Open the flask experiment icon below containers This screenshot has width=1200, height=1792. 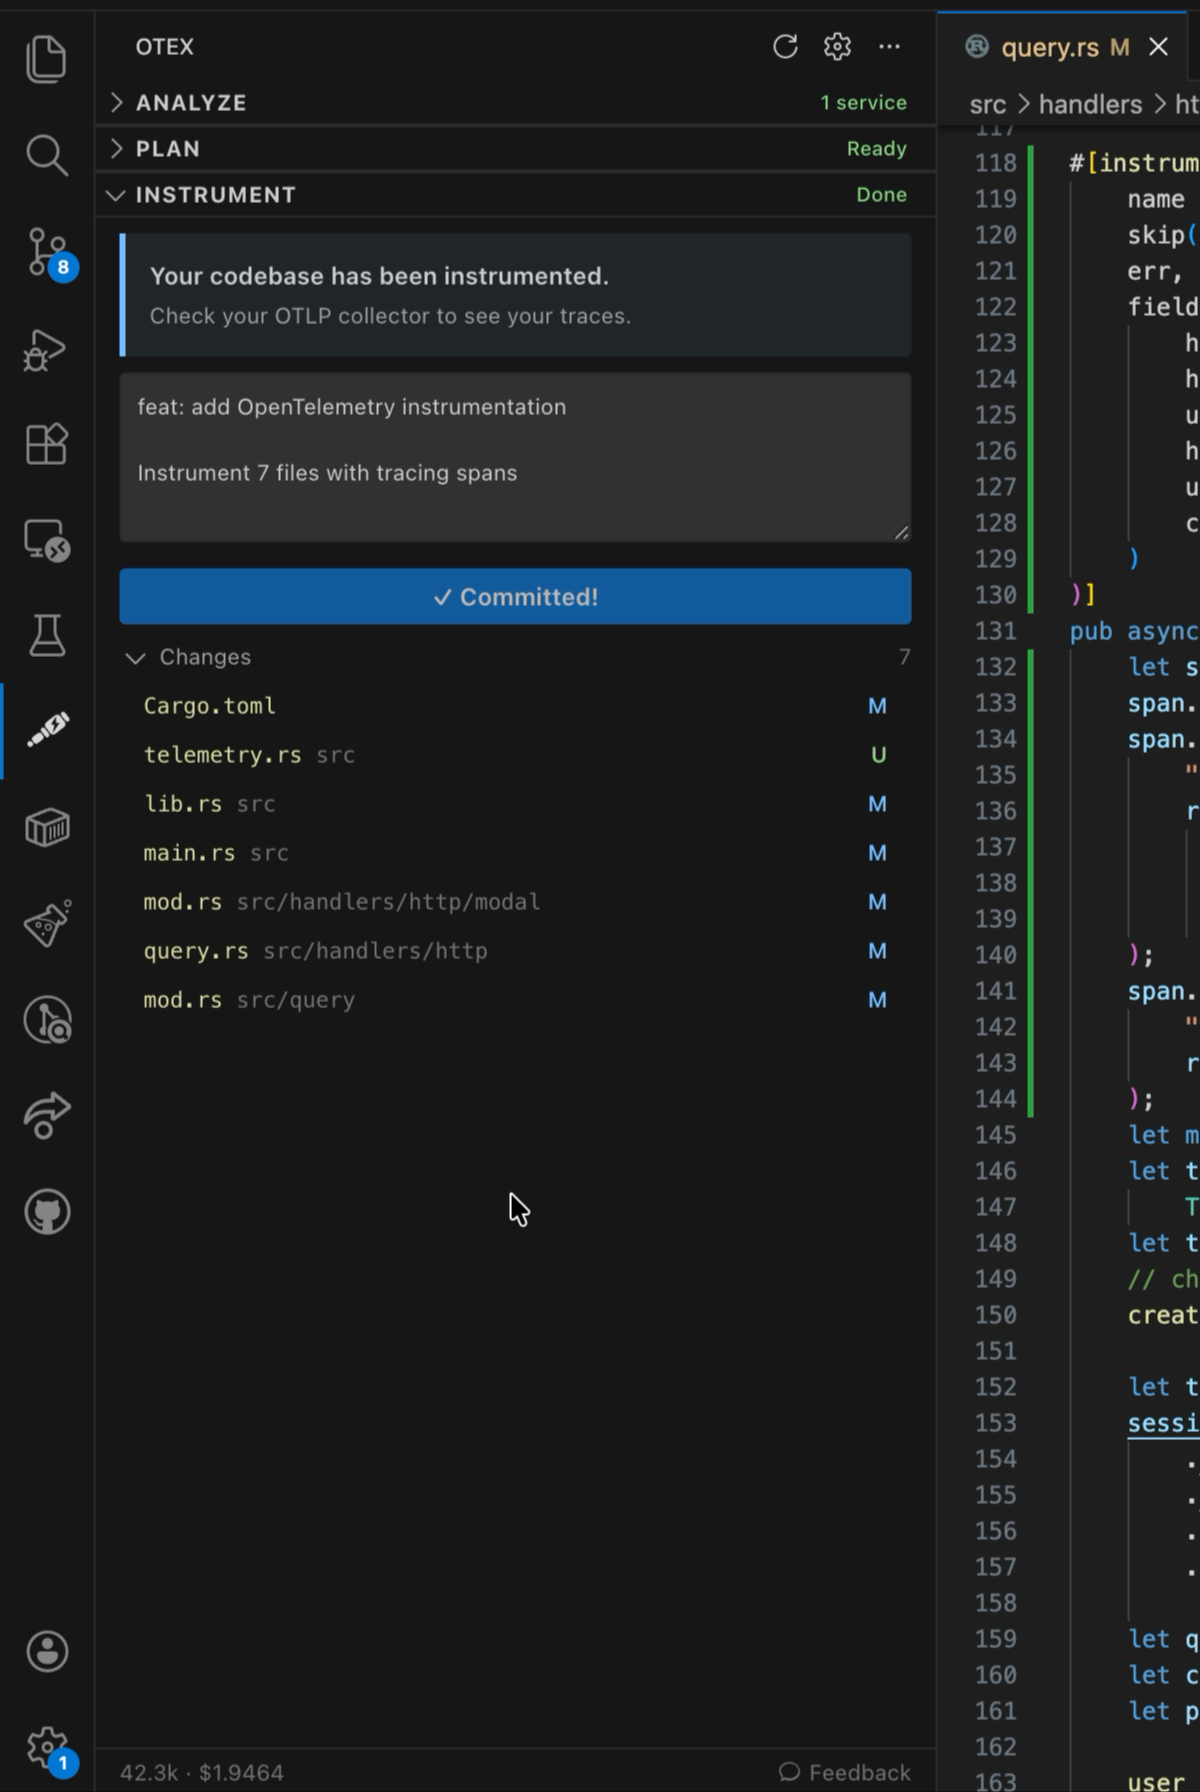[x=46, y=923]
